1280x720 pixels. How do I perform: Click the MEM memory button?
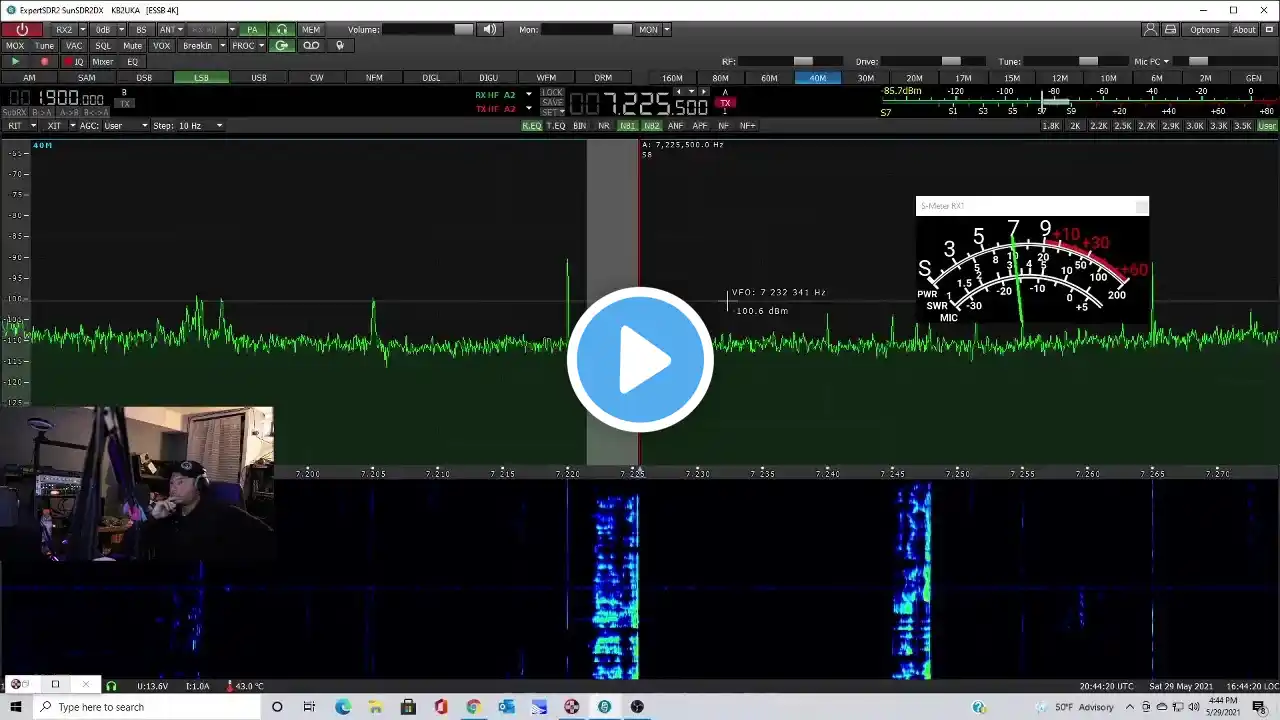311,30
